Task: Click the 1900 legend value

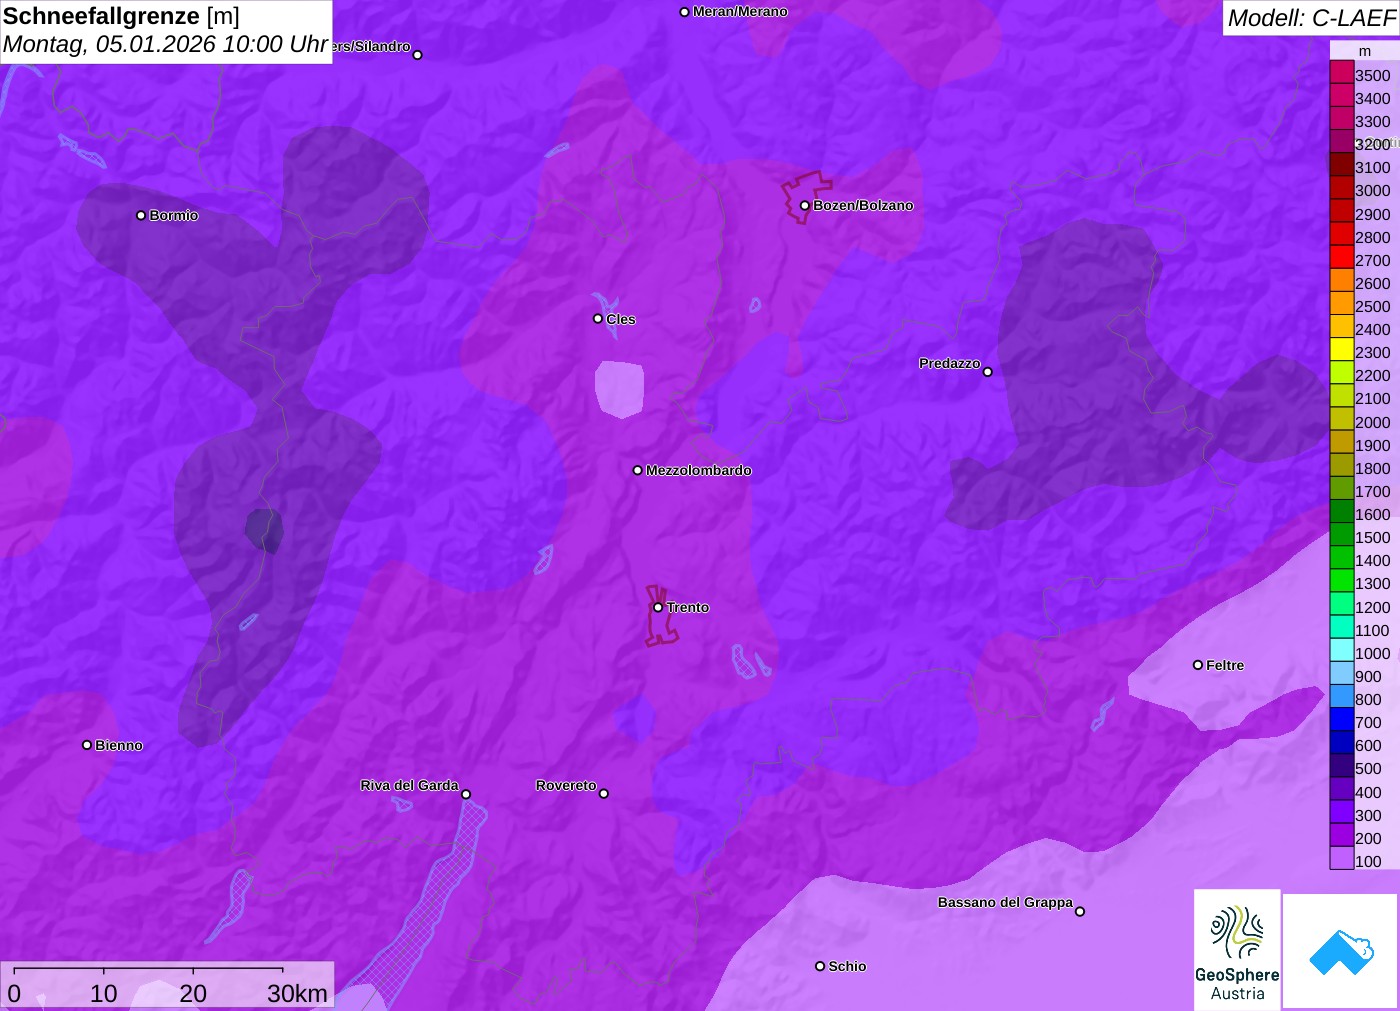Action: [x=1372, y=446]
